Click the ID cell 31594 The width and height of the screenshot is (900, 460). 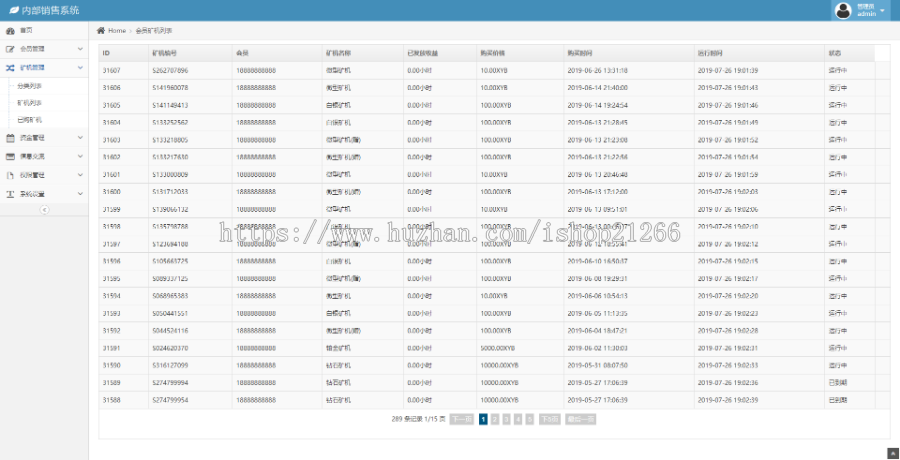tap(111, 296)
